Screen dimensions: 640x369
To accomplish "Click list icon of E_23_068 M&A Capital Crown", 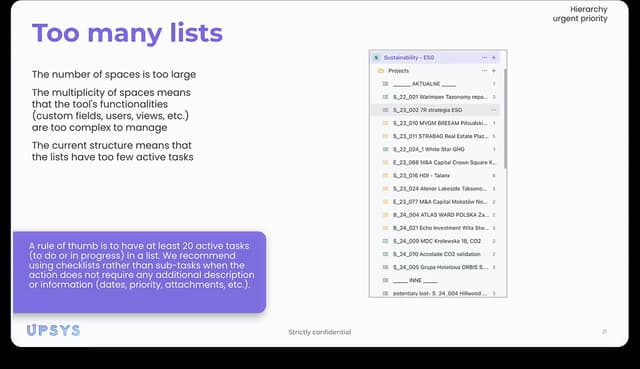I will pyautogui.click(x=385, y=162).
